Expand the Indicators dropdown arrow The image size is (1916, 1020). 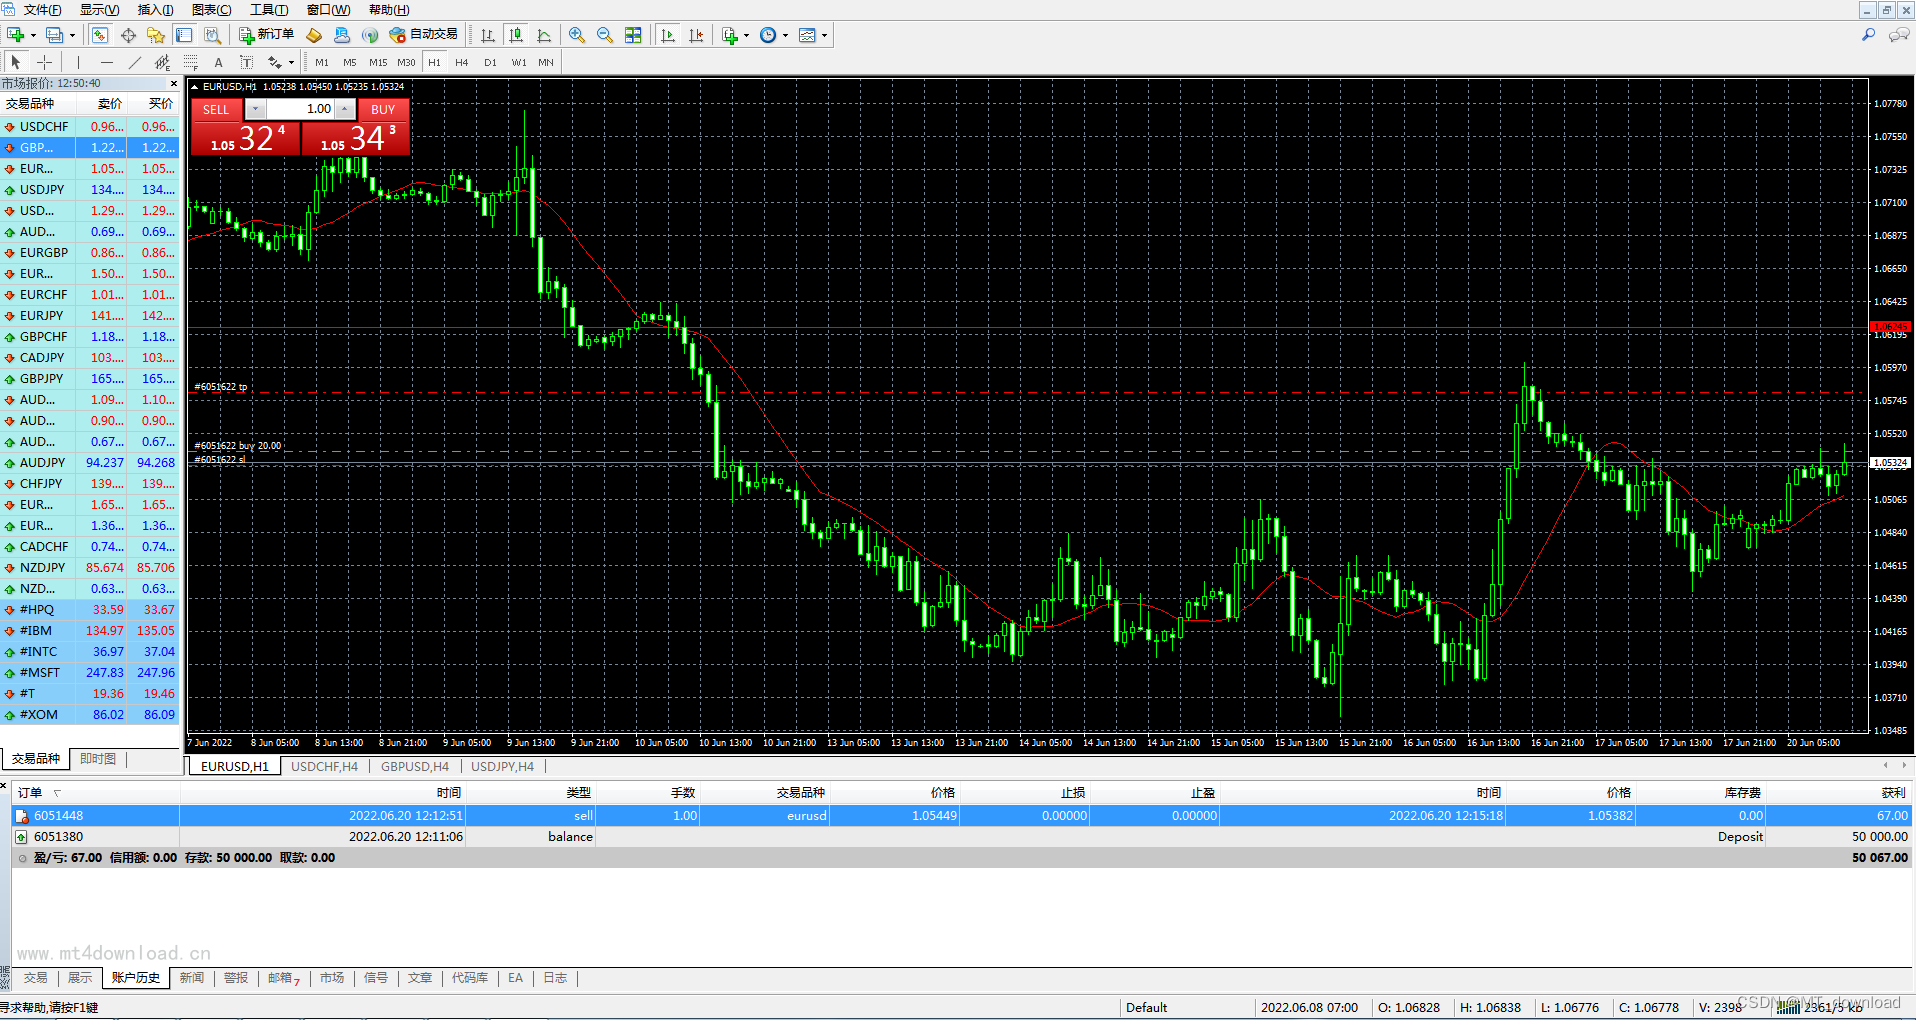coord(746,36)
